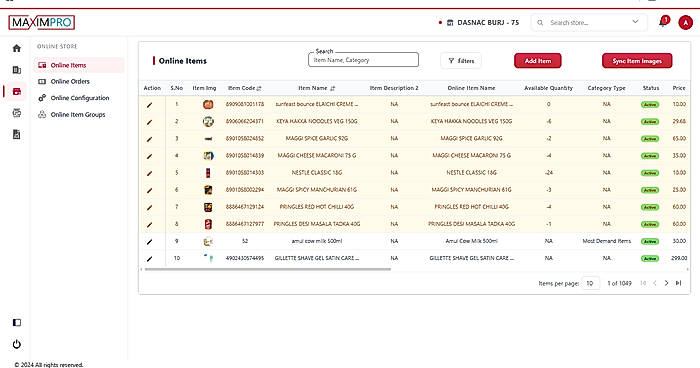Edit PRINGLES DESI MASALA TADKA pencil icon
The image size is (700, 368).
pos(150,225)
